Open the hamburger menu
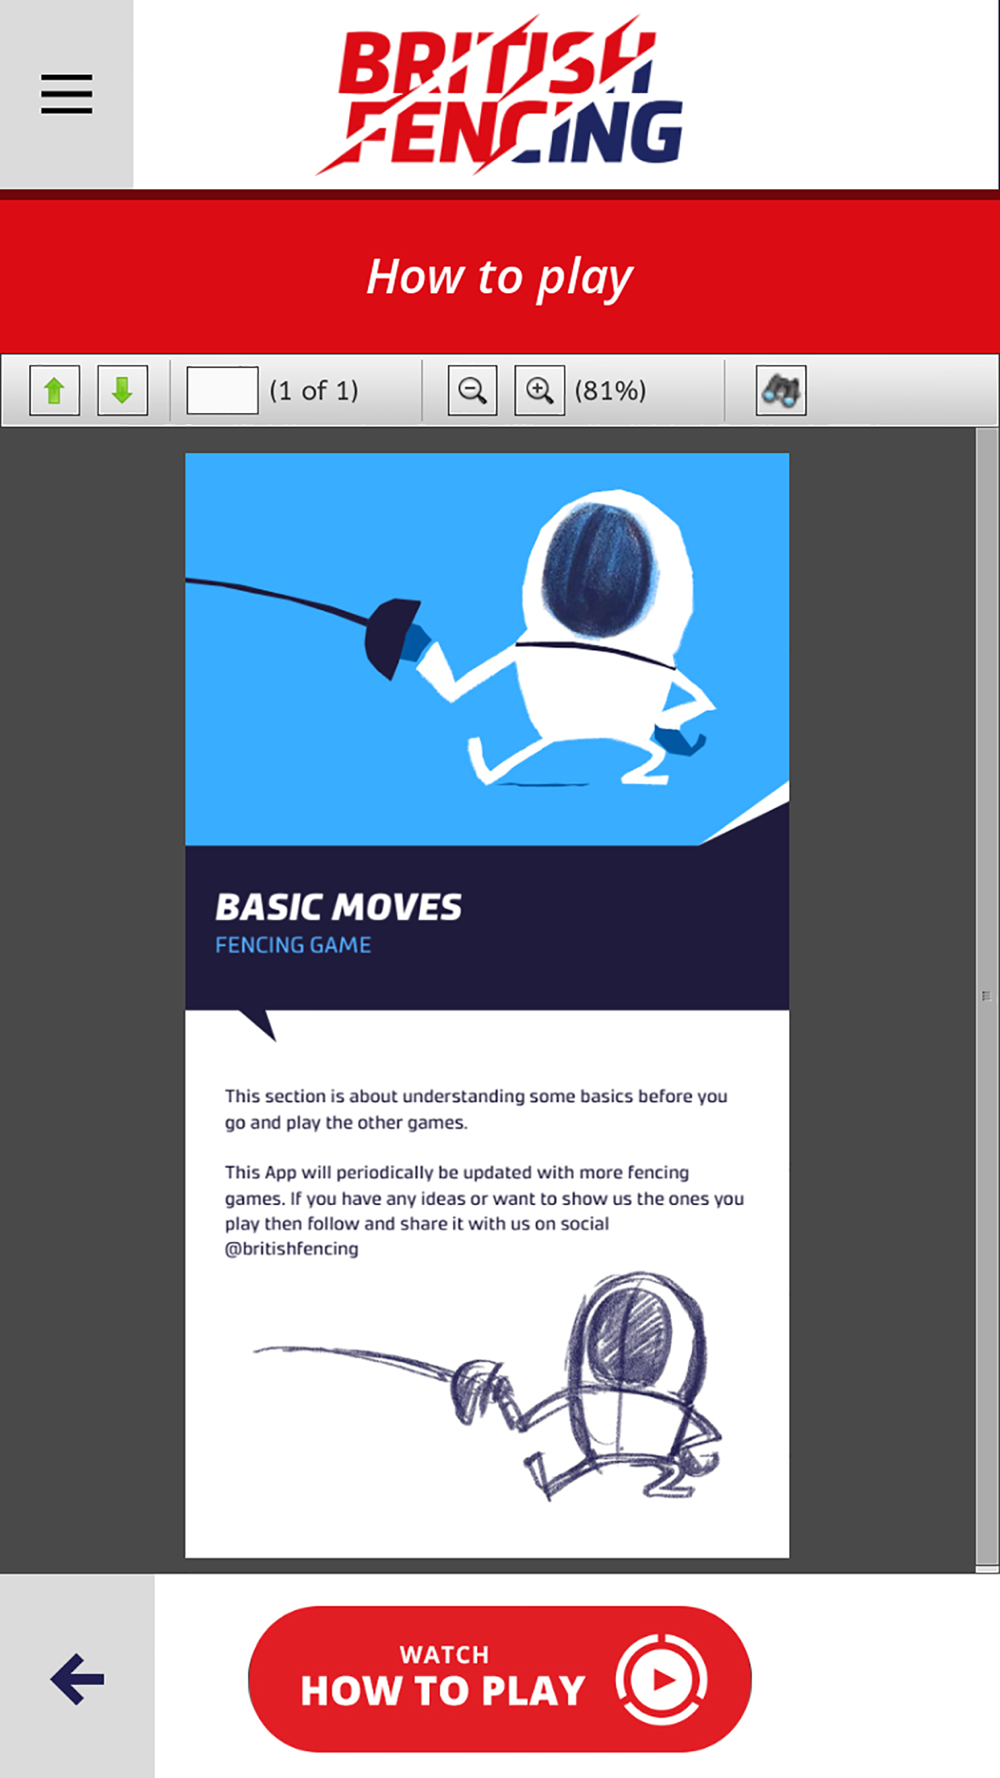Screen dimensions: 1000x1778 (x=66, y=94)
